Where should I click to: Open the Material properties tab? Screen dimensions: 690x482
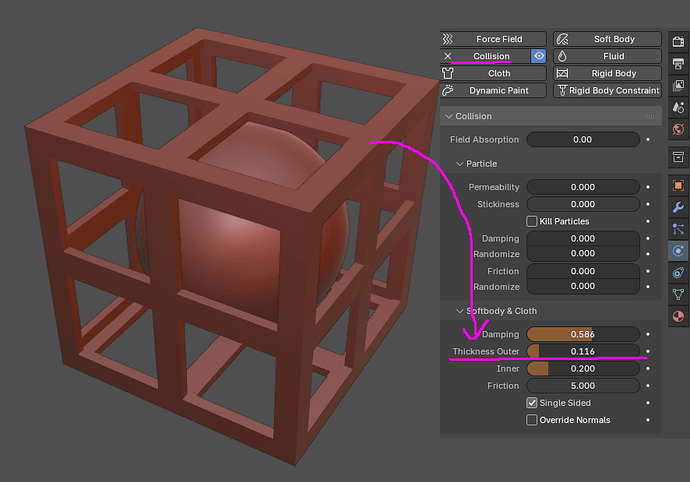coord(678,316)
